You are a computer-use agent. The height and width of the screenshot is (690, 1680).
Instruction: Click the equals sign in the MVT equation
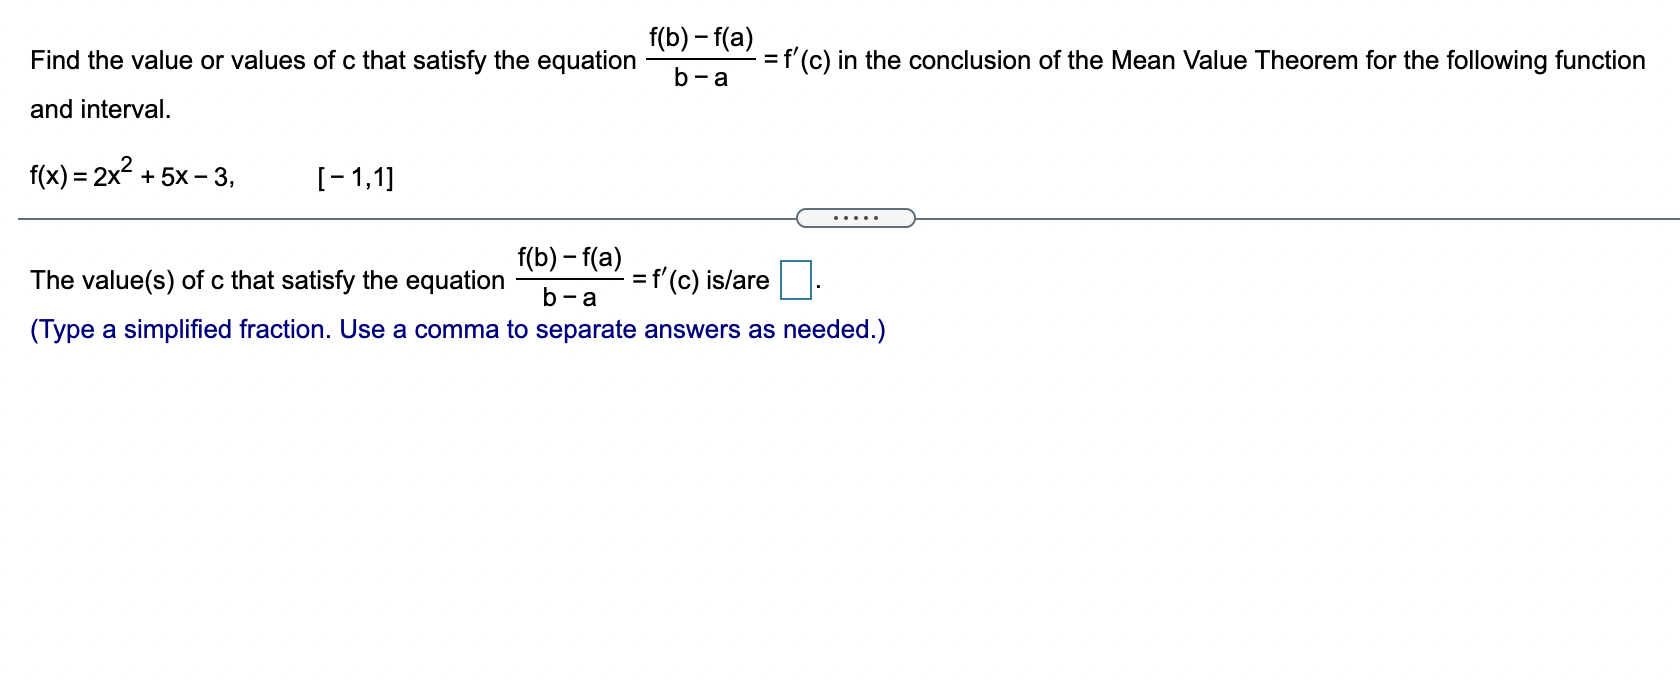point(769,59)
